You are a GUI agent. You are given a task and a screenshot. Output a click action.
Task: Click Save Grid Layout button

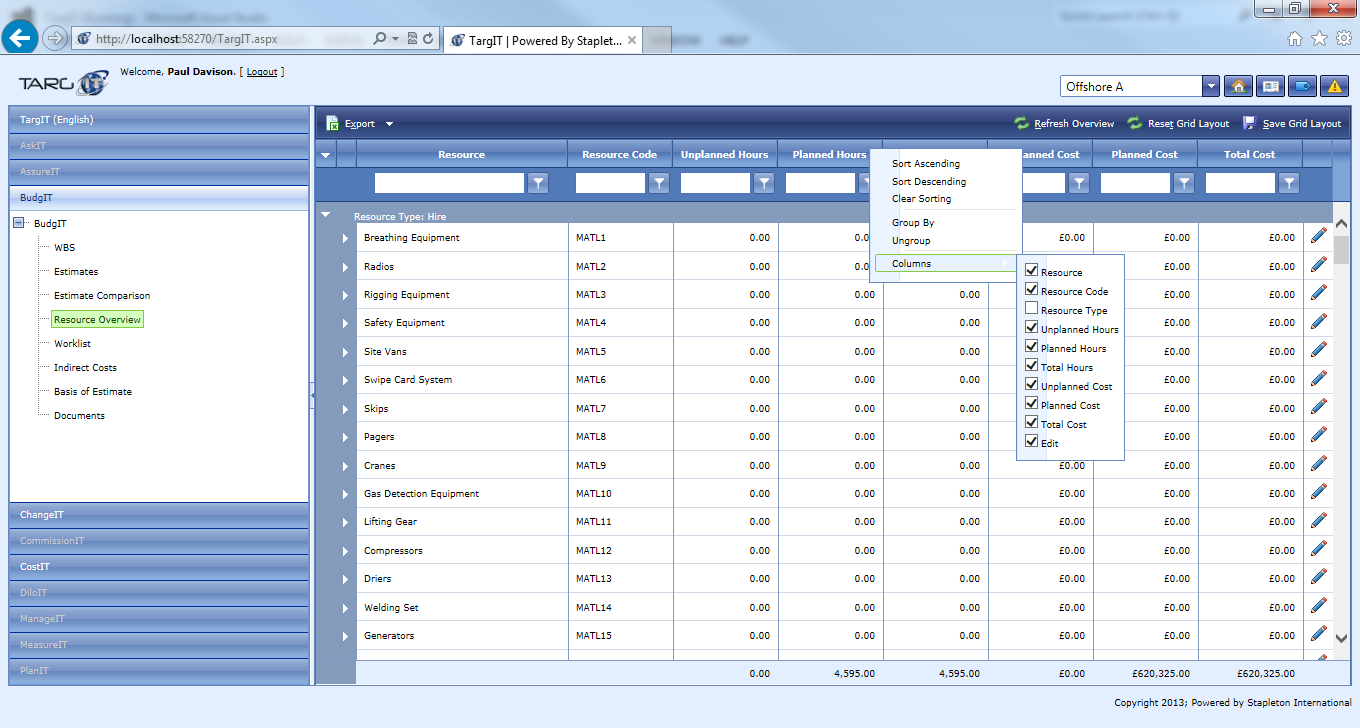[x=1292, y=124]
